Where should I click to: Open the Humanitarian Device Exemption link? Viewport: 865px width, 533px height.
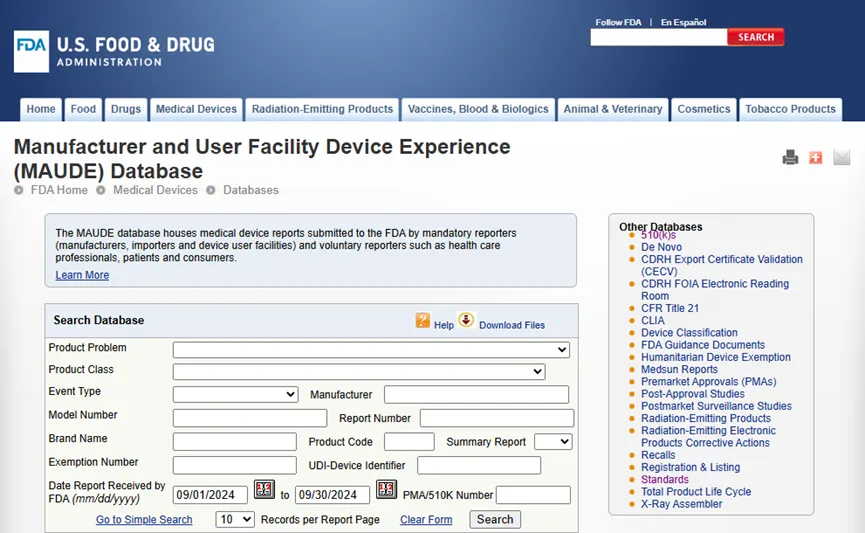pos(716,357)
